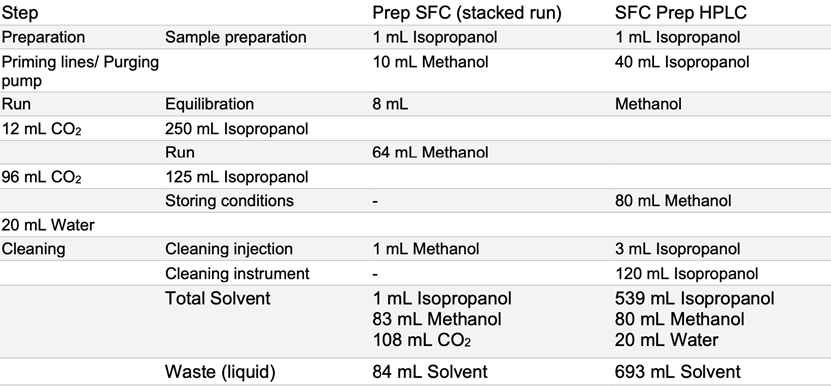Screen dimensions: 831x386
Task: Select the 693 mL Solvent cell
Action: [x=678, y=372]
